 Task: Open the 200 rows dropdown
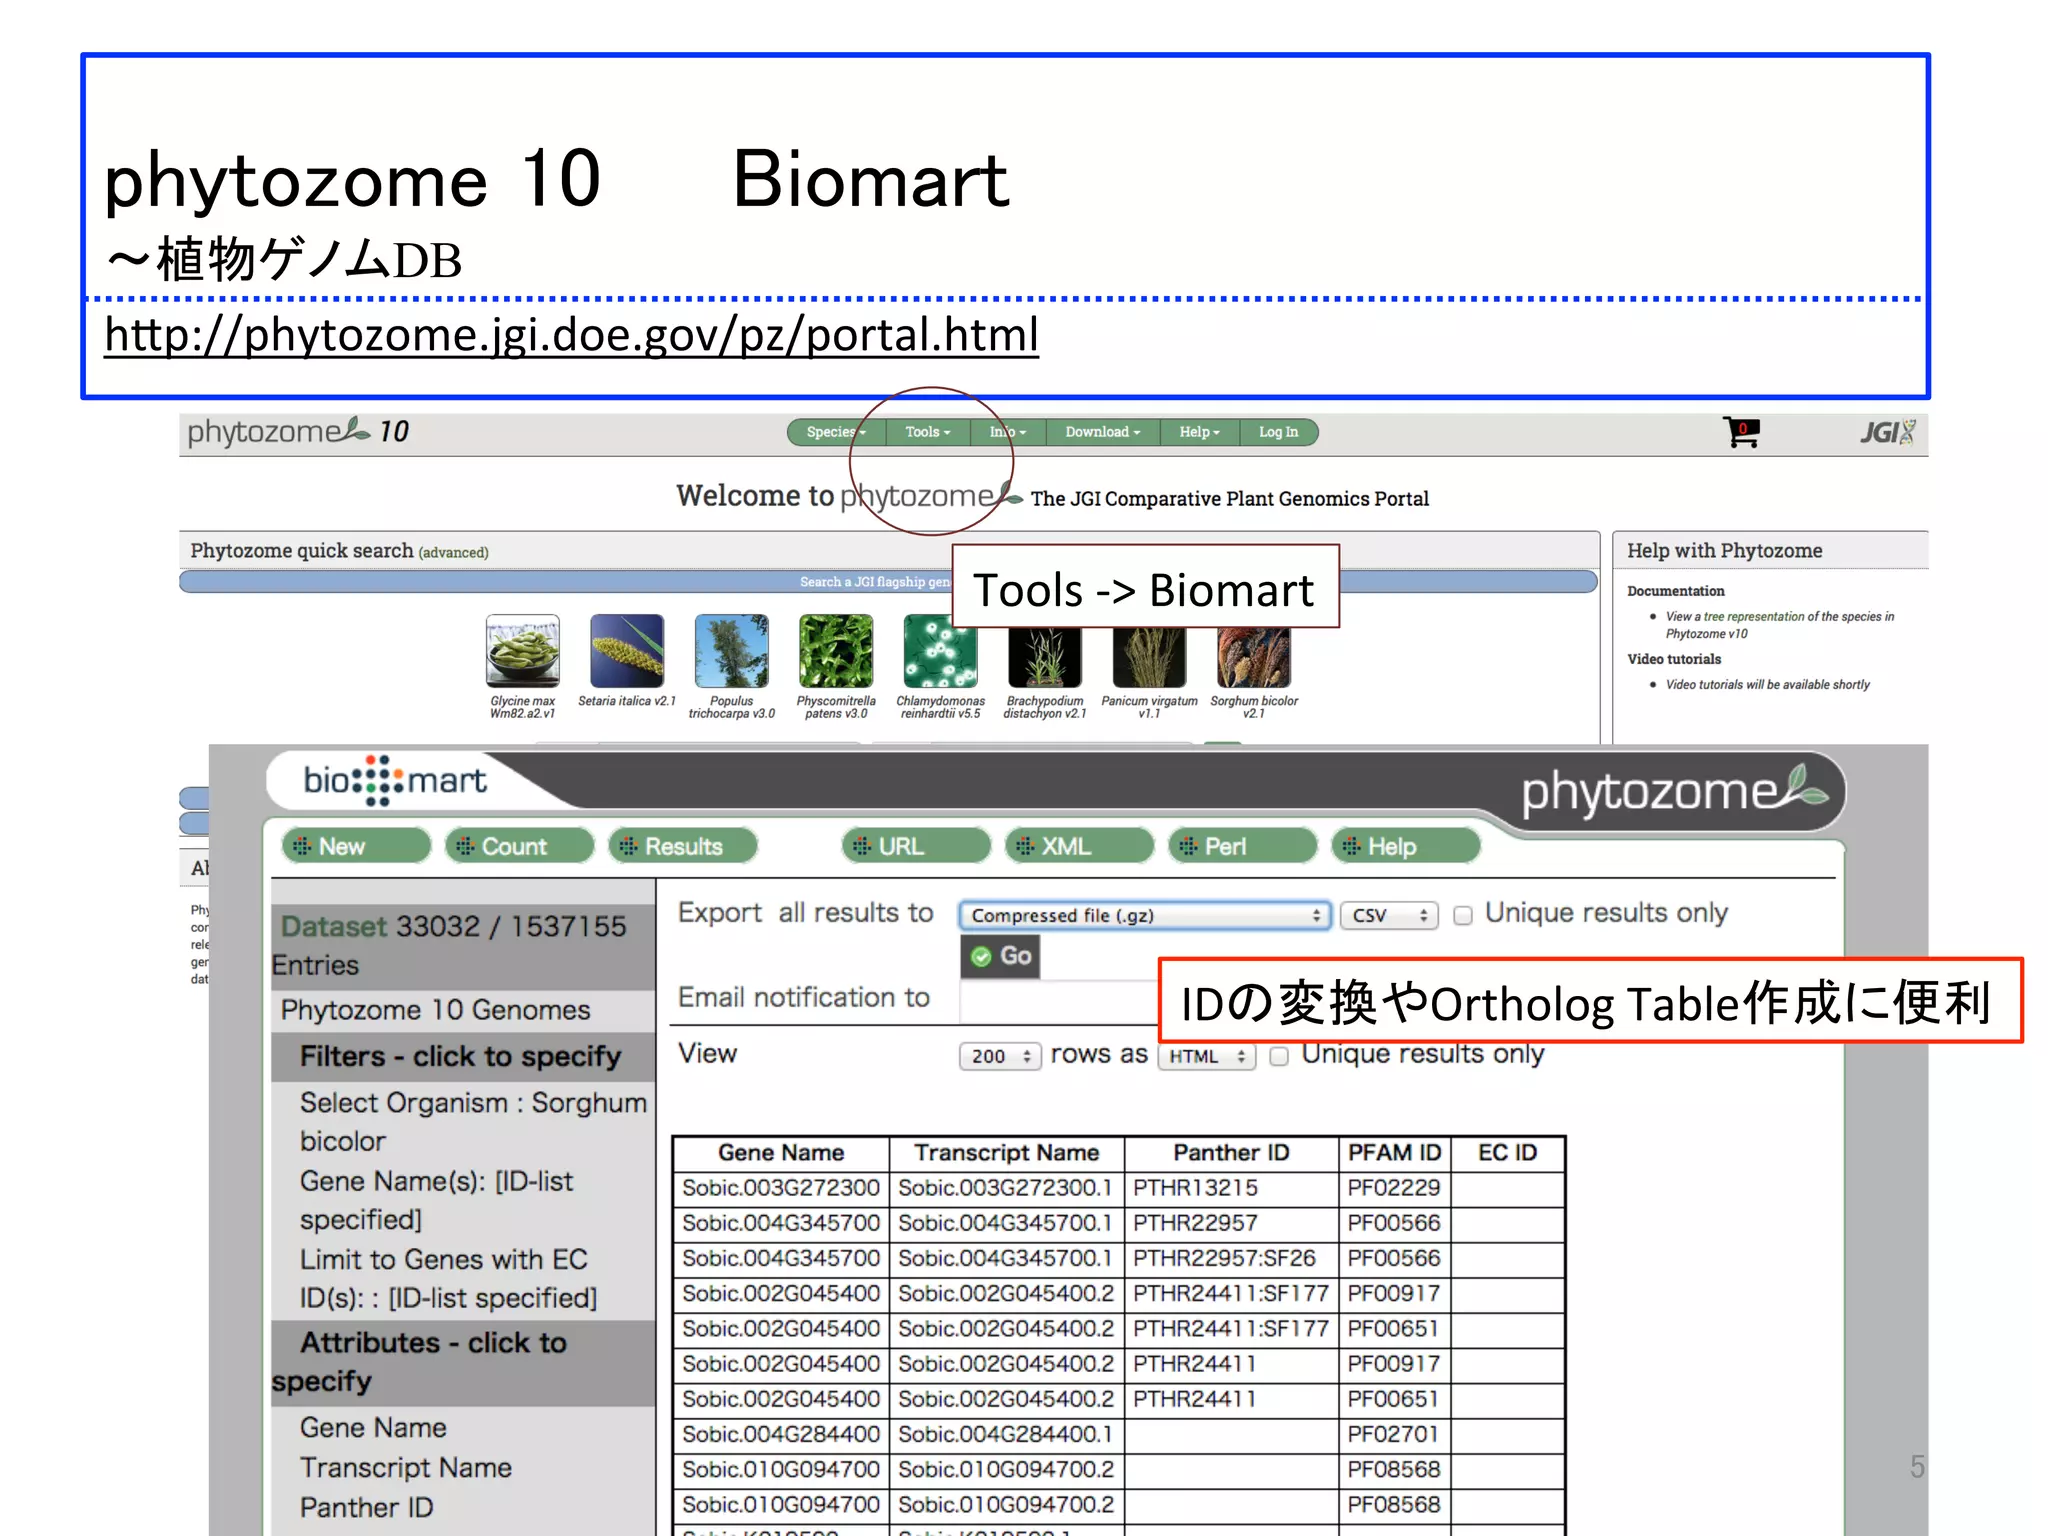1000,1056
